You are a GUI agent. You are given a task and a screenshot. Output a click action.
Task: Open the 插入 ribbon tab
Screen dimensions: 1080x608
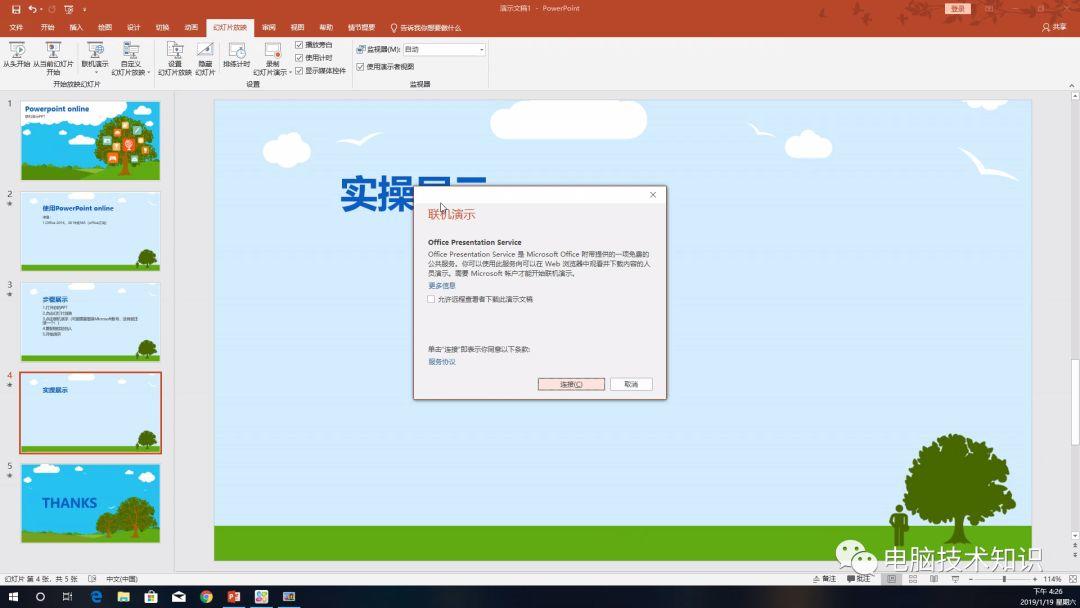[76, 28]
